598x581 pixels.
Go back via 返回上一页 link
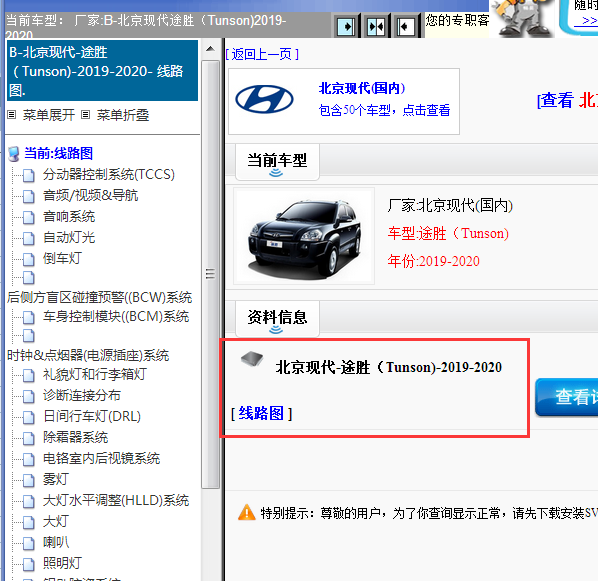pyautogui.click(x=262, y=54)
